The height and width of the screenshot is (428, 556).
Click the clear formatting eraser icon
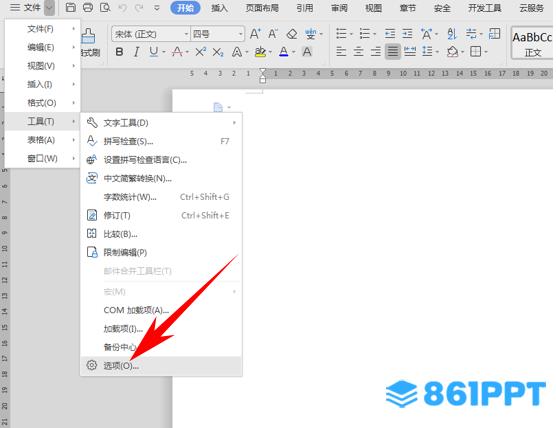292,34
